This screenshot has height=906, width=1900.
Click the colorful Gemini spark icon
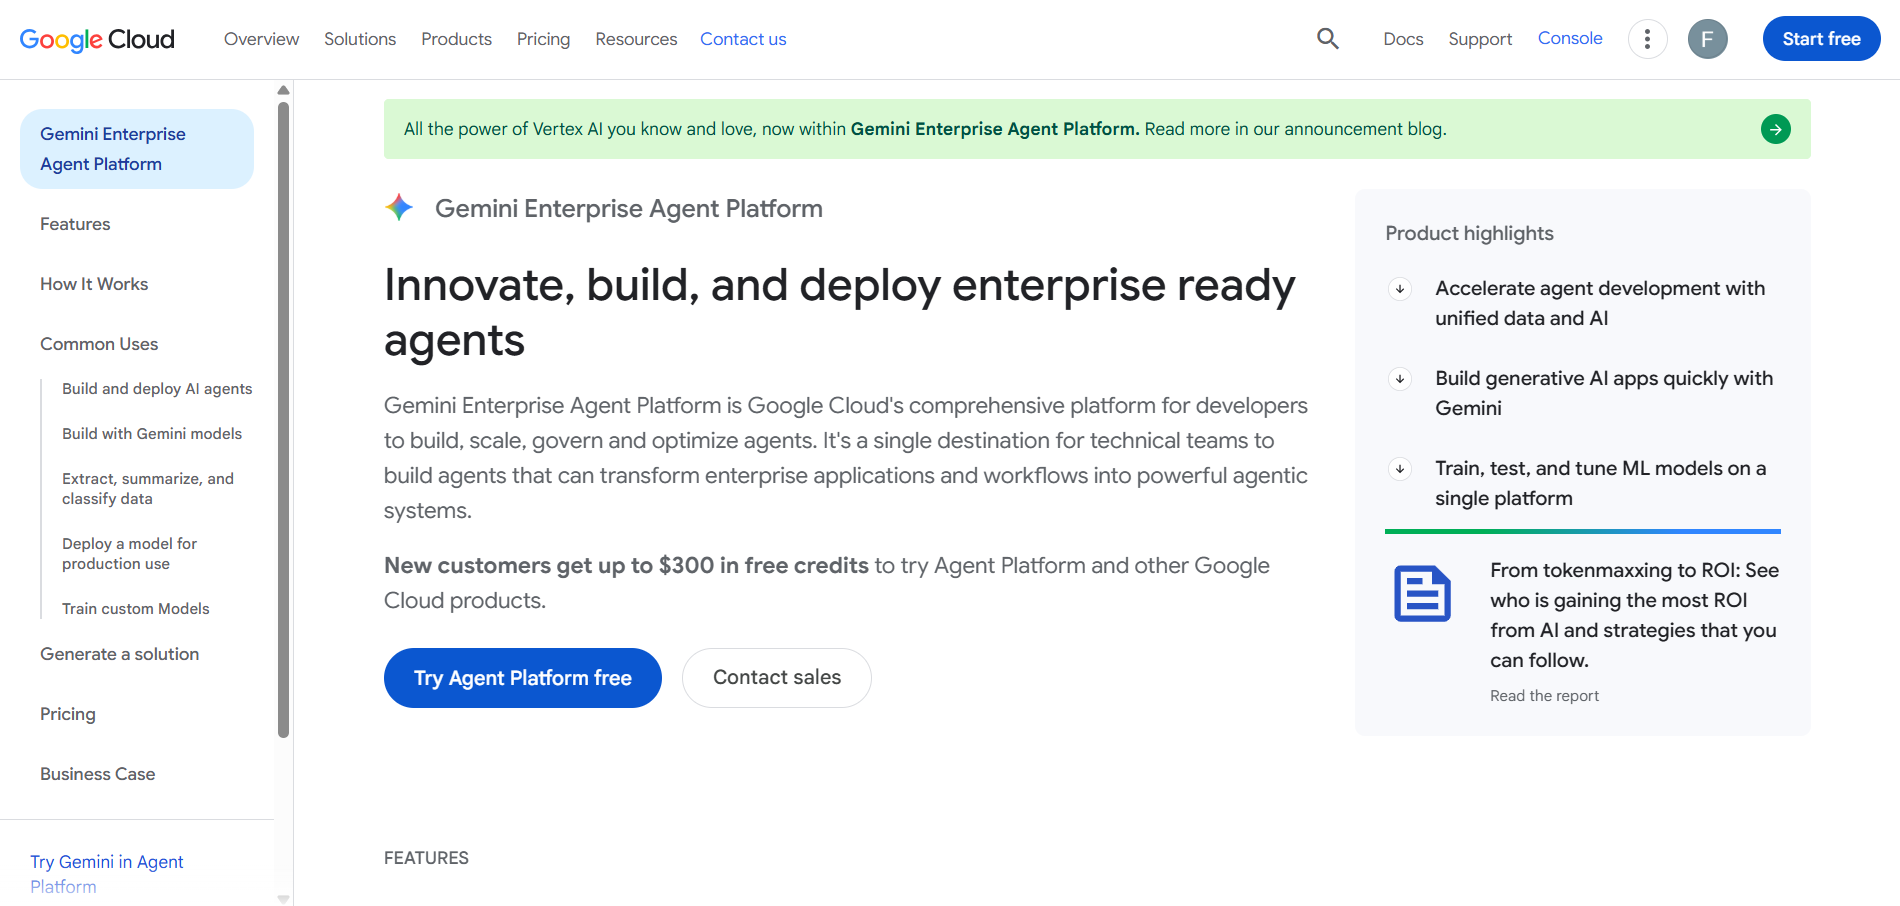coord(399,207)
